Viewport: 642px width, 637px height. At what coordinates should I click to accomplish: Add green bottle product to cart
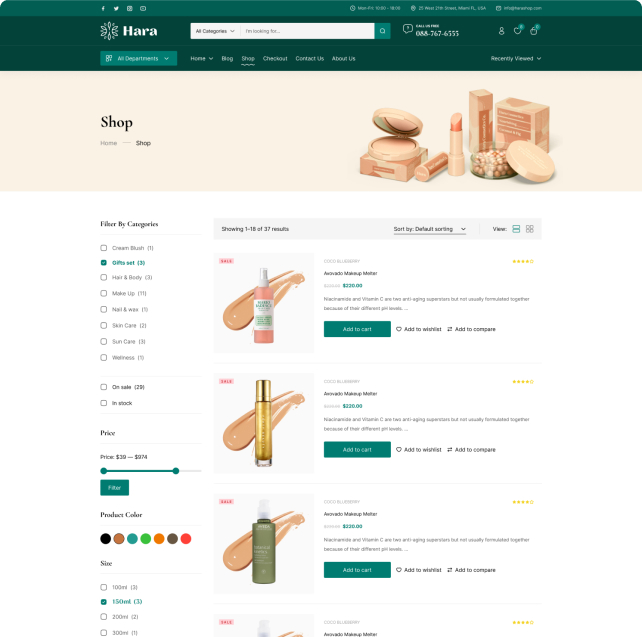357,570
